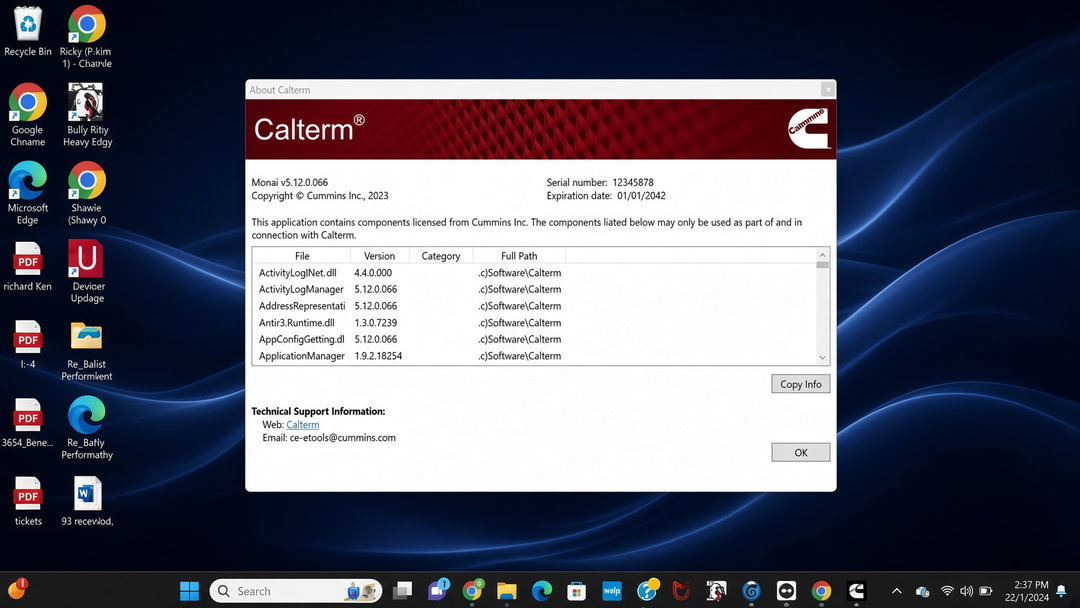The width and height of the screenshot is (1080, 608).
Task: Click the expiration date 01/01/2042 text
Action: pos(641,196)
